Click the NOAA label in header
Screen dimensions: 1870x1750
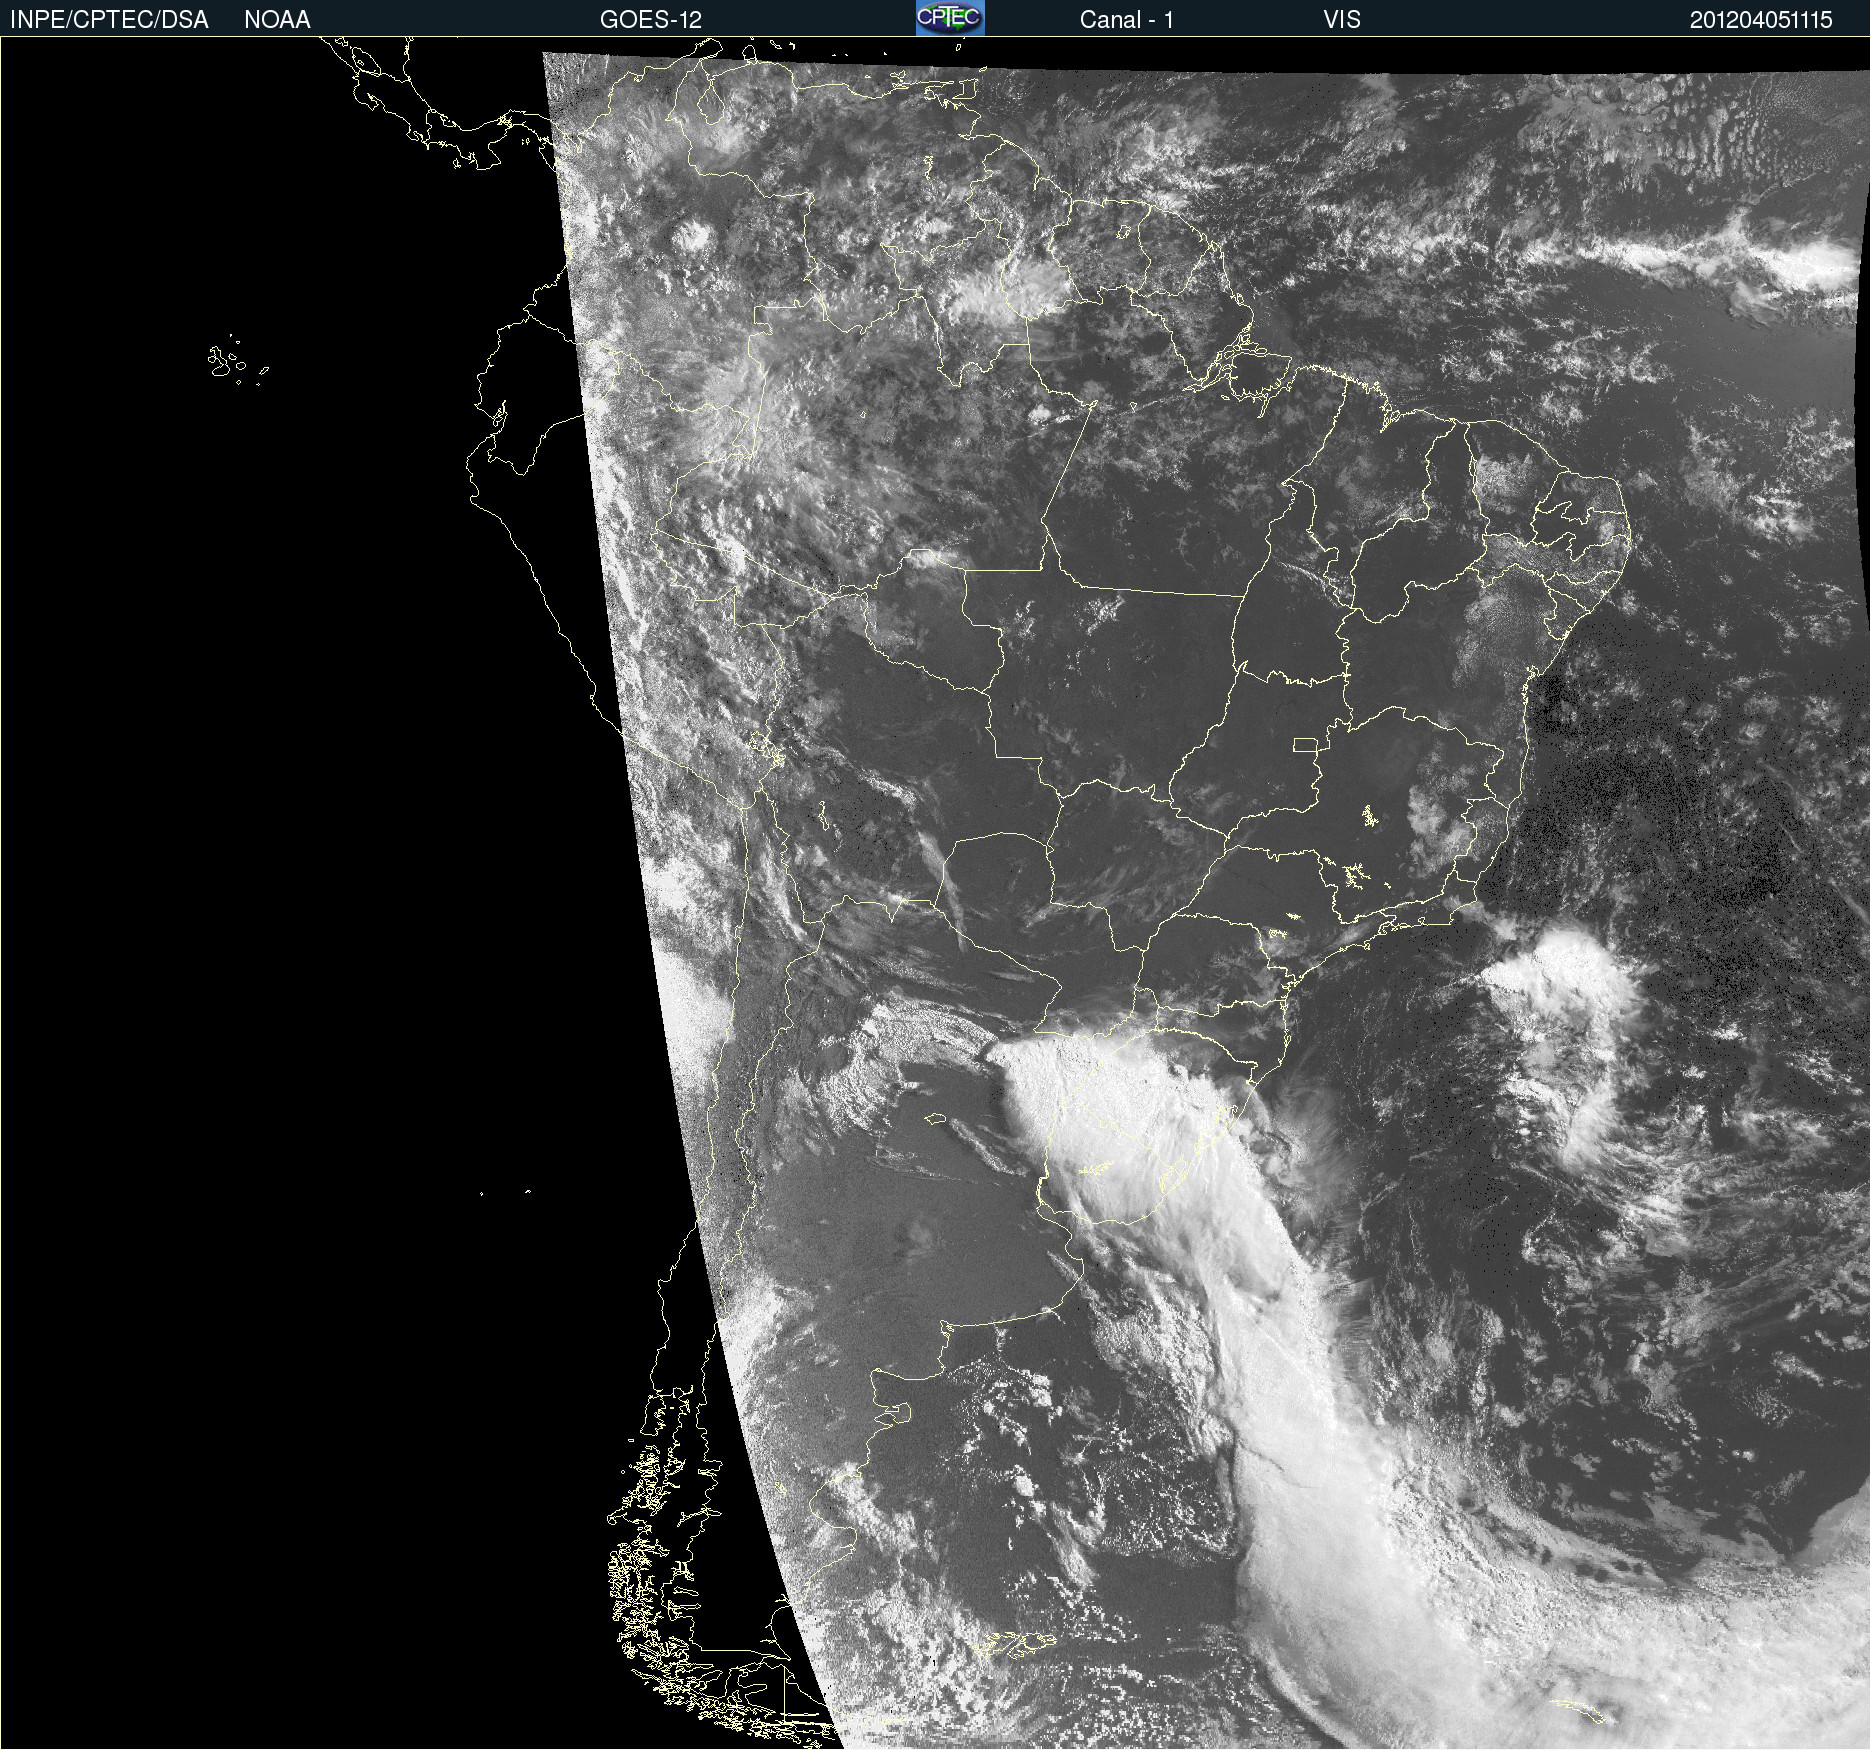click(x=277, y=20)
